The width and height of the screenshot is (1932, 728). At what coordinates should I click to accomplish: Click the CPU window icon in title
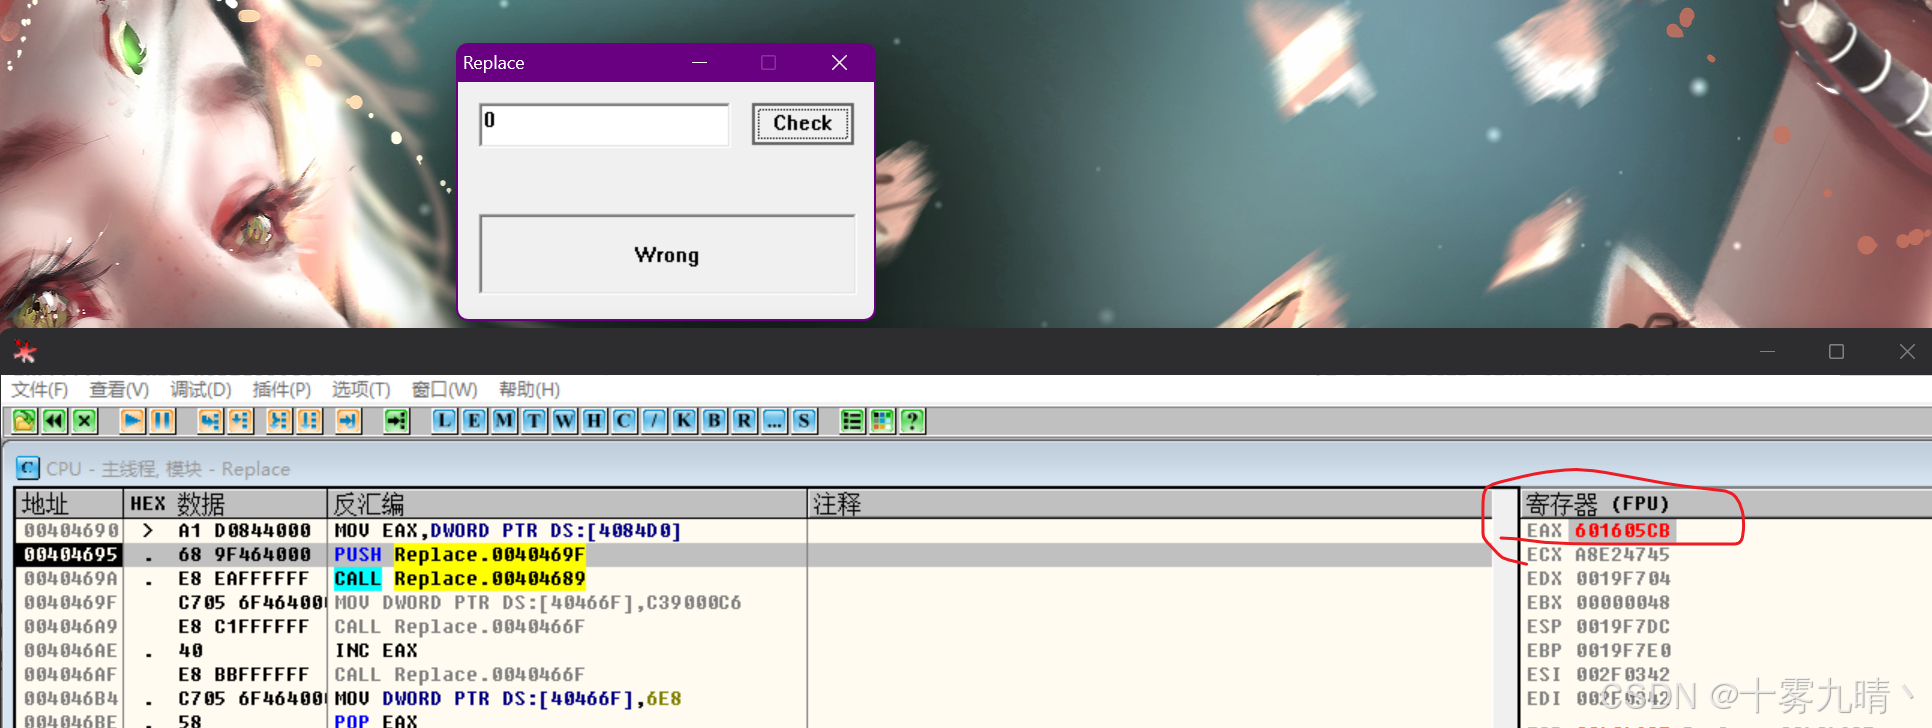point(28,468)
